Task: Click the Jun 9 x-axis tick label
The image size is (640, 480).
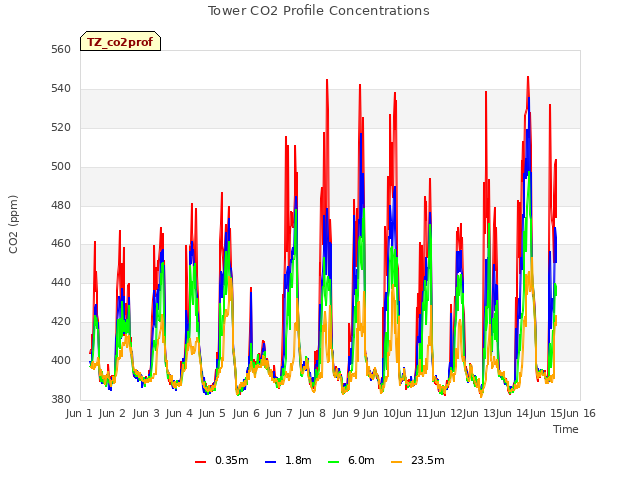Action: [346, 413]
